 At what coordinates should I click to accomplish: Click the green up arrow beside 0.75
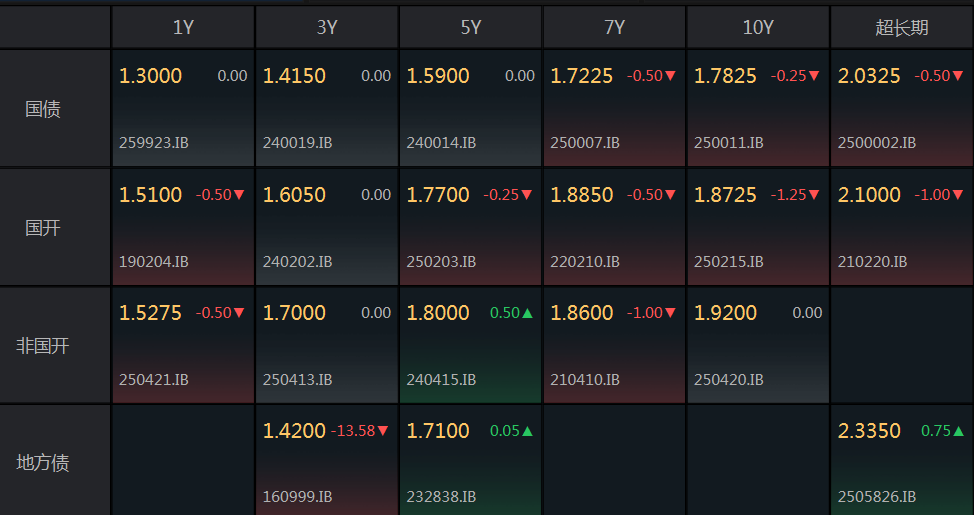(x=958, y=431)
